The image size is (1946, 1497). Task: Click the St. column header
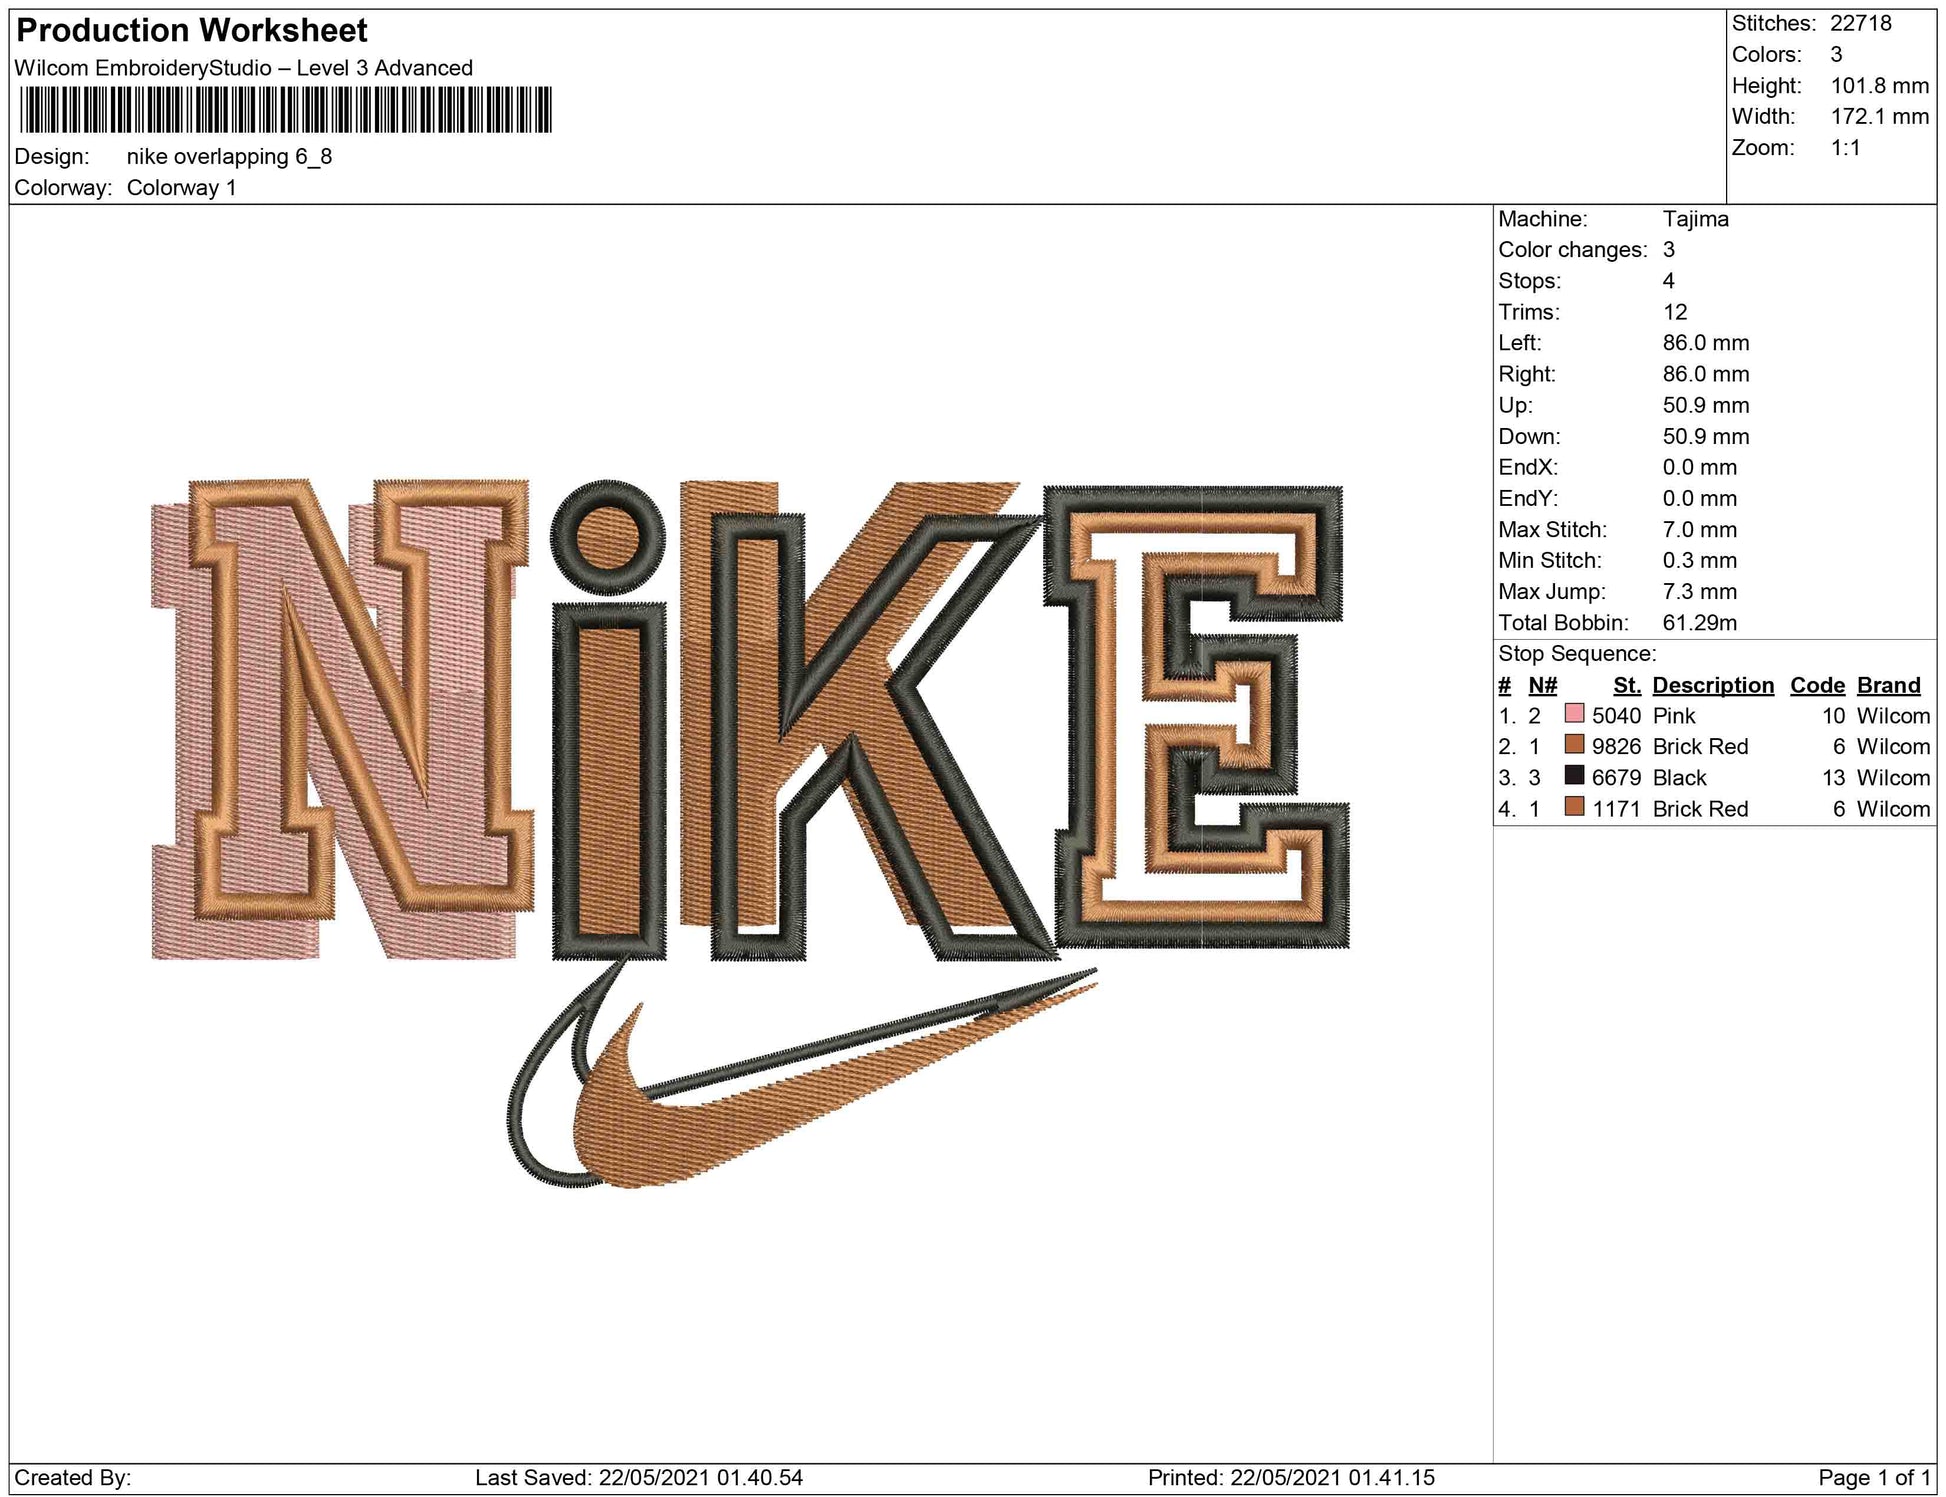pos(1626,685)
